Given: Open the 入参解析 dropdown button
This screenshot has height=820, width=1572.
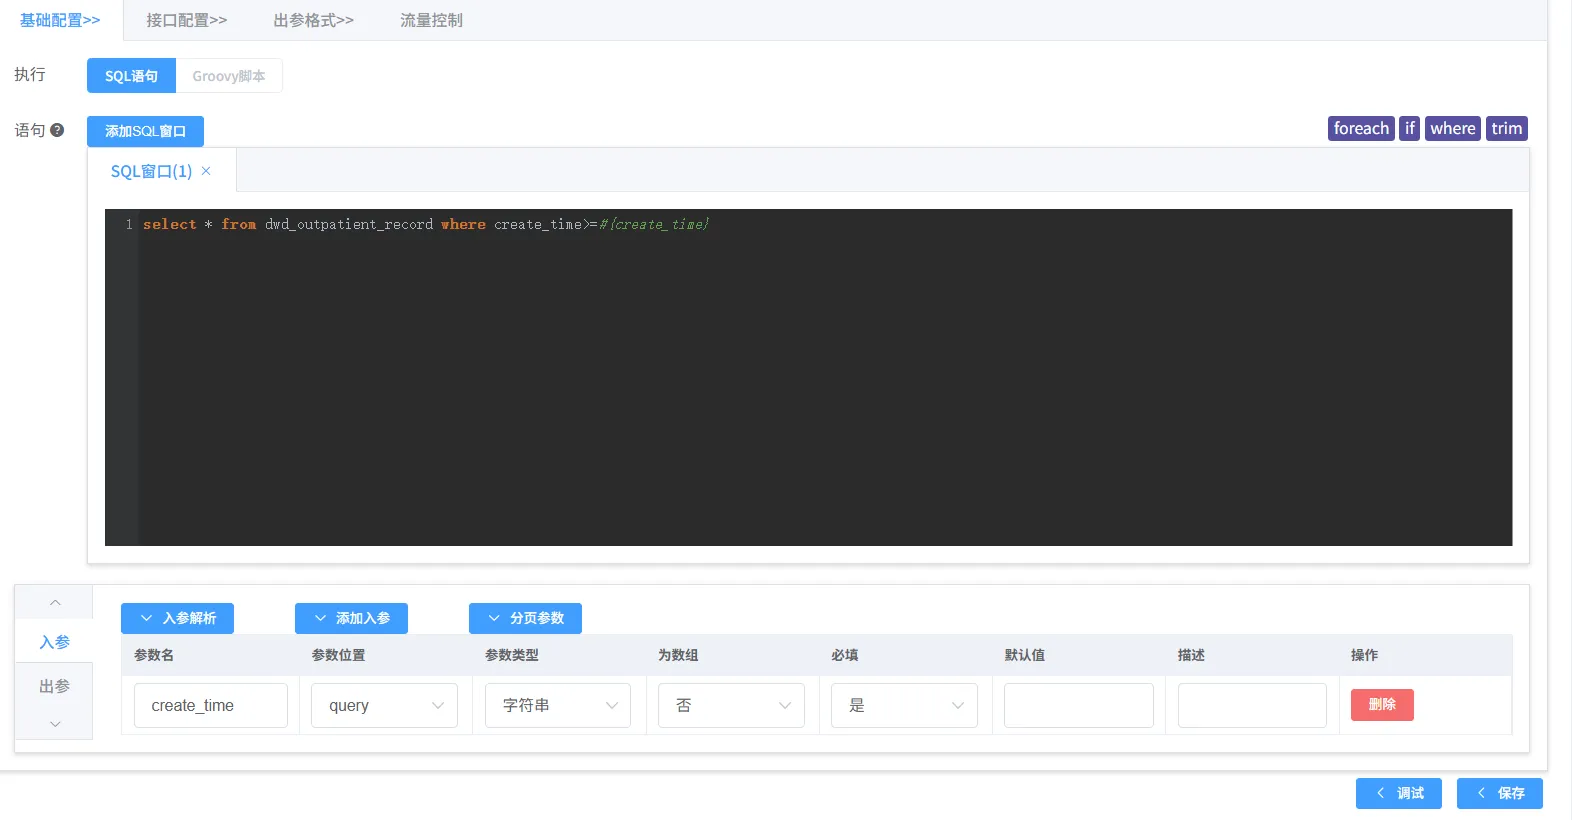Looking at the screenshot, I should tap(177, 618).
